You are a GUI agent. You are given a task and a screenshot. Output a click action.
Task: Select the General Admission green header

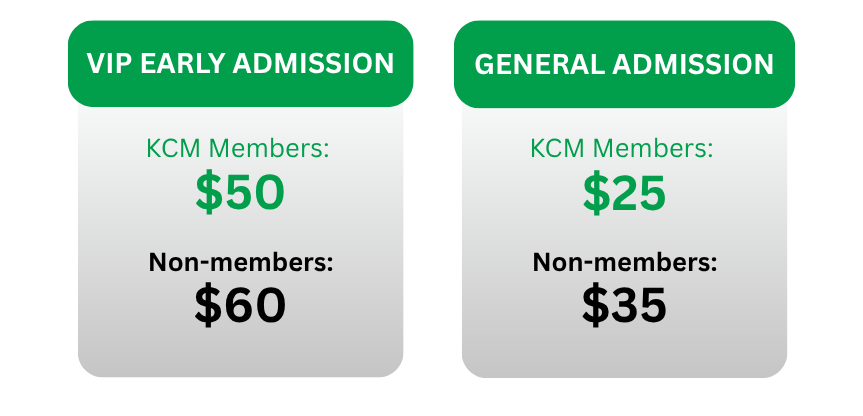tap(624, 64)
